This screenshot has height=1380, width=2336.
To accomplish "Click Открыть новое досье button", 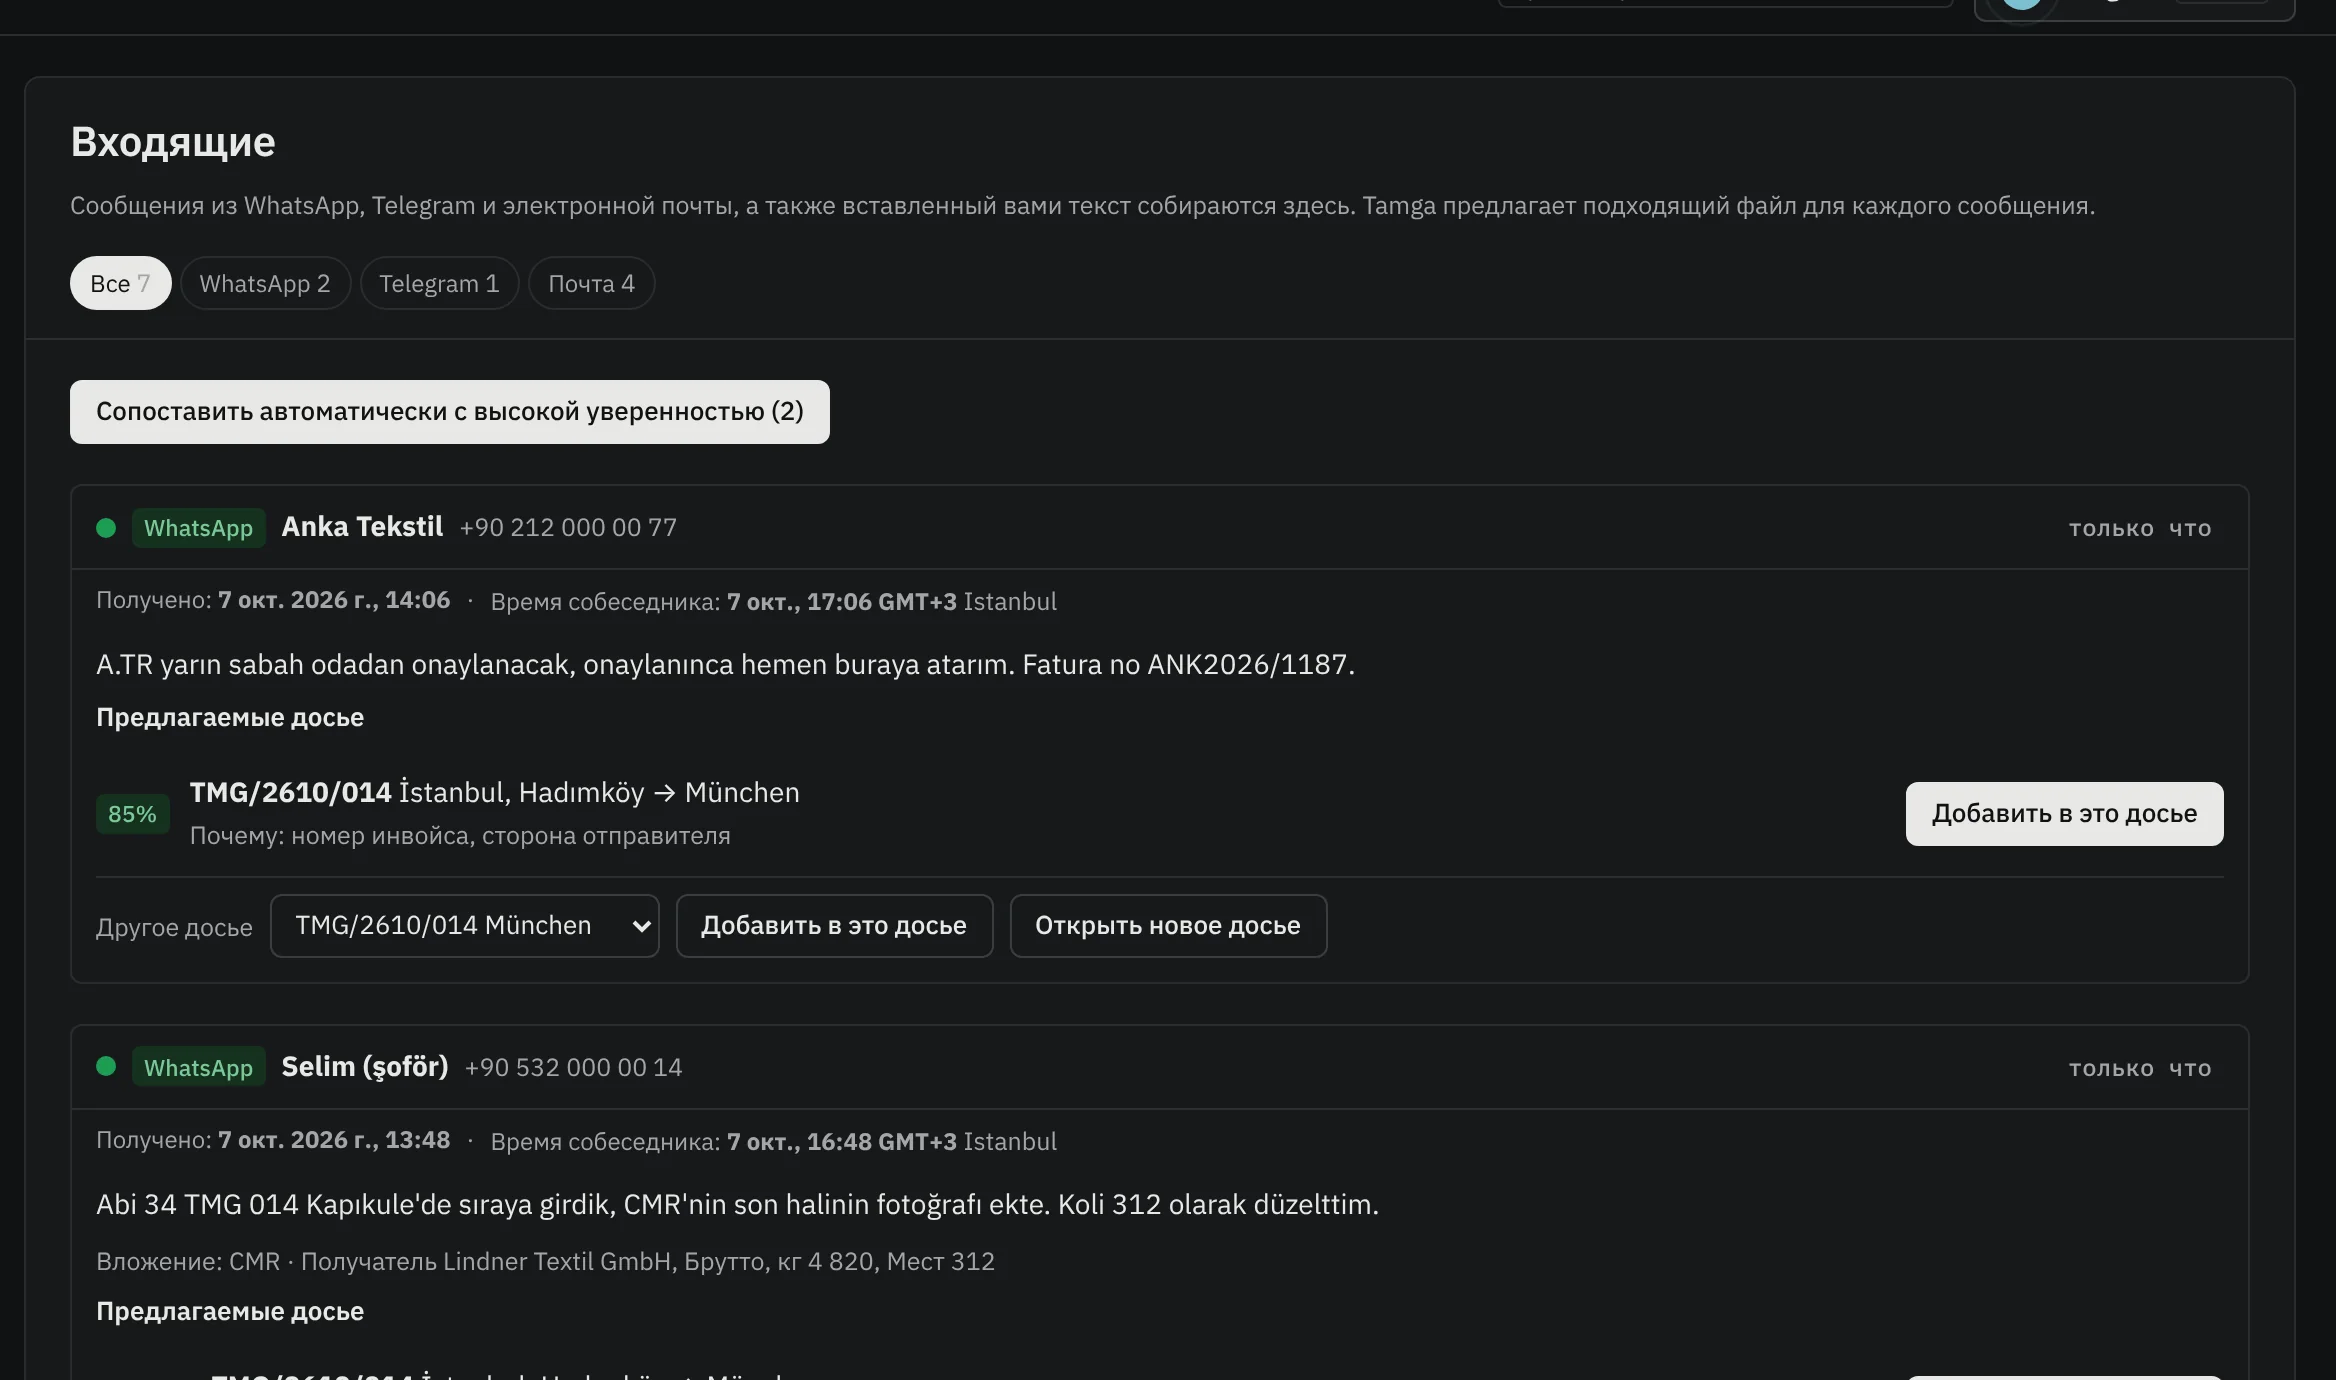I will coord(1168,925).
